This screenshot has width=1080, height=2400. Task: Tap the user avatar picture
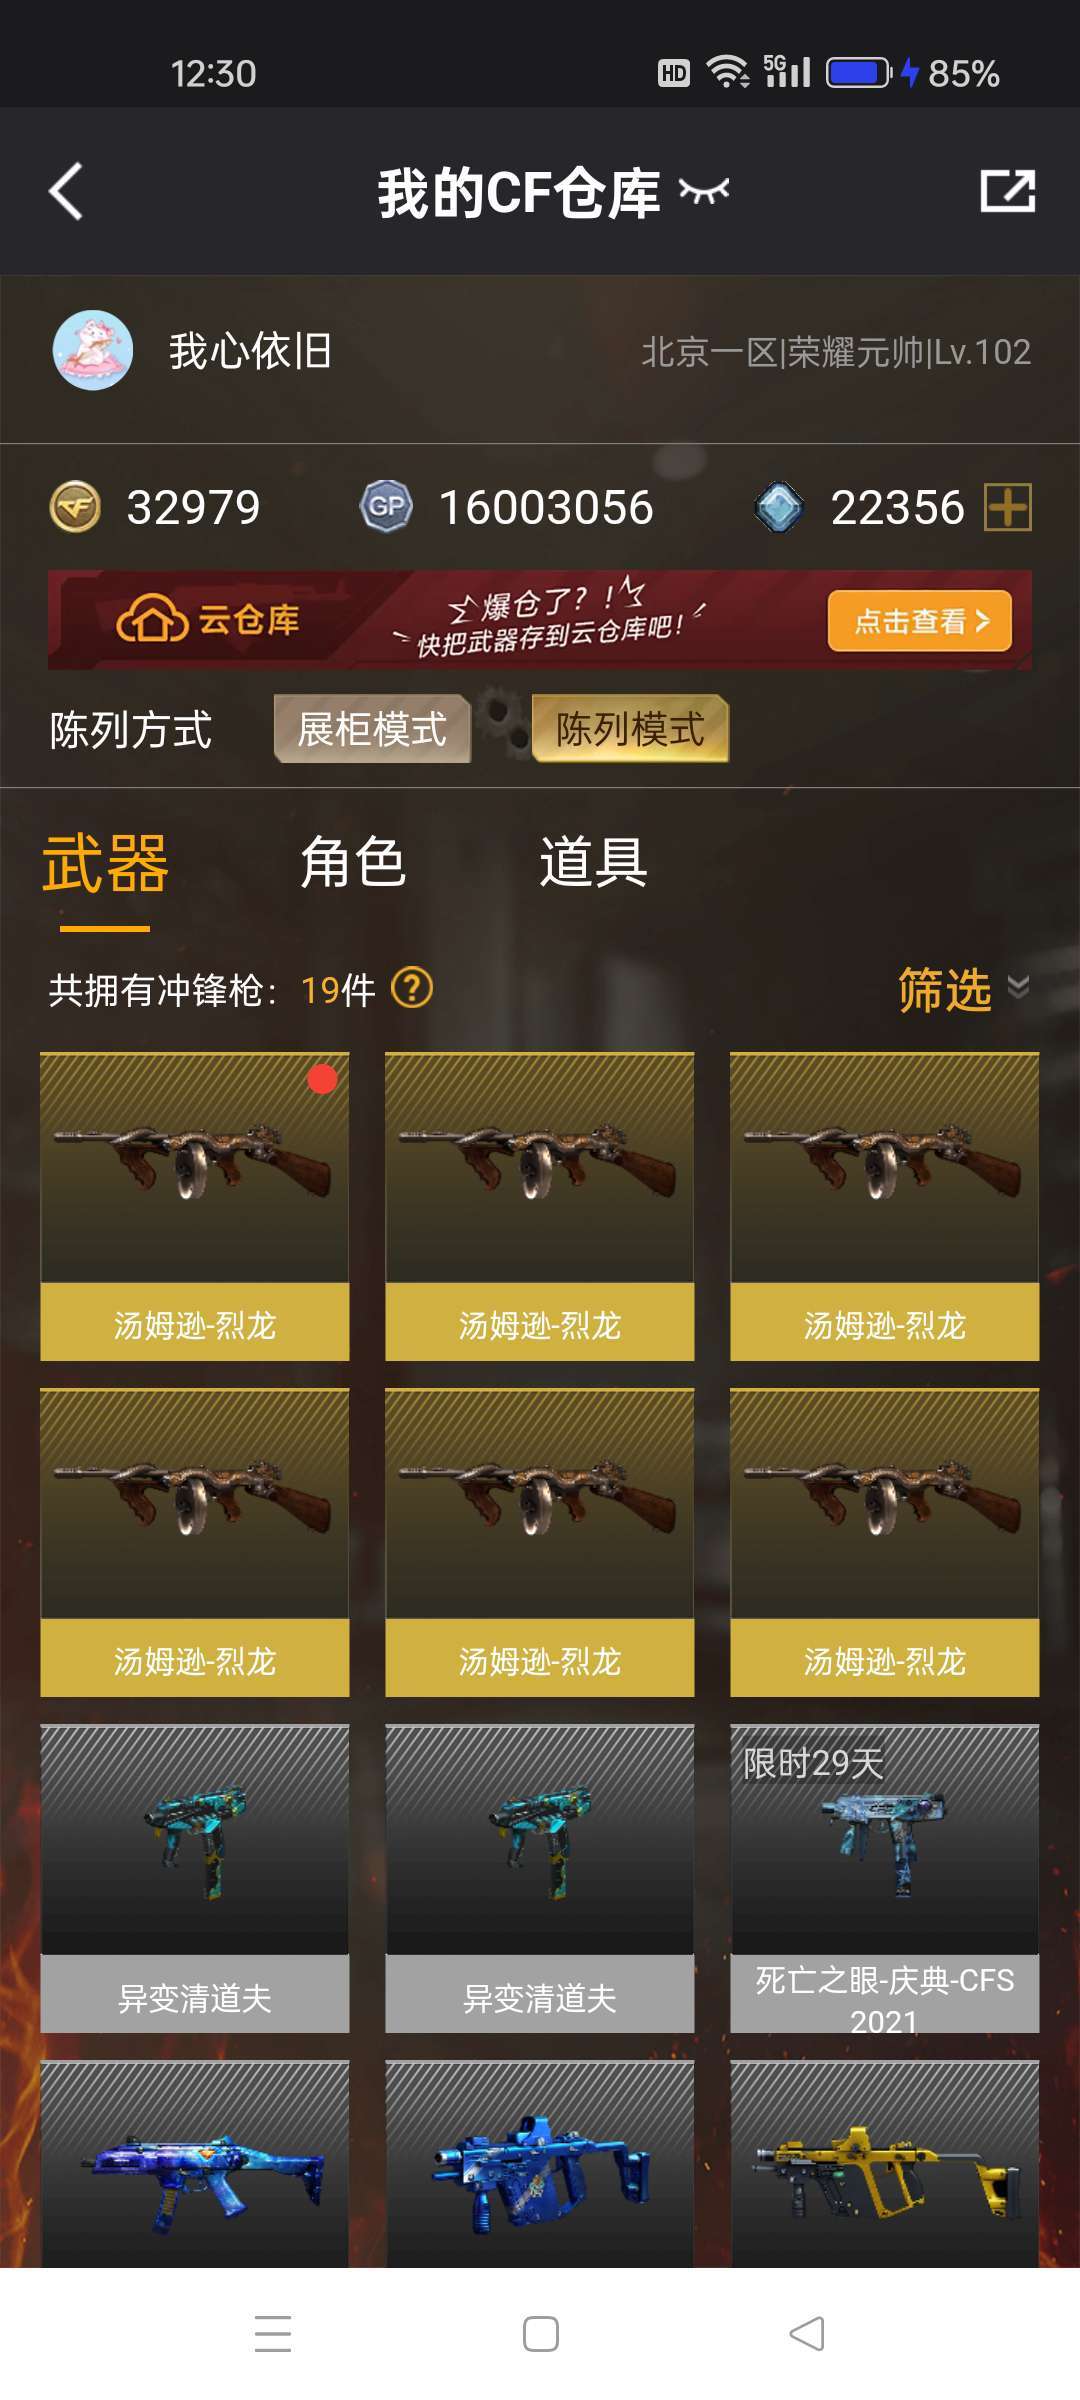pyautogui.click(x=93, y=350)
